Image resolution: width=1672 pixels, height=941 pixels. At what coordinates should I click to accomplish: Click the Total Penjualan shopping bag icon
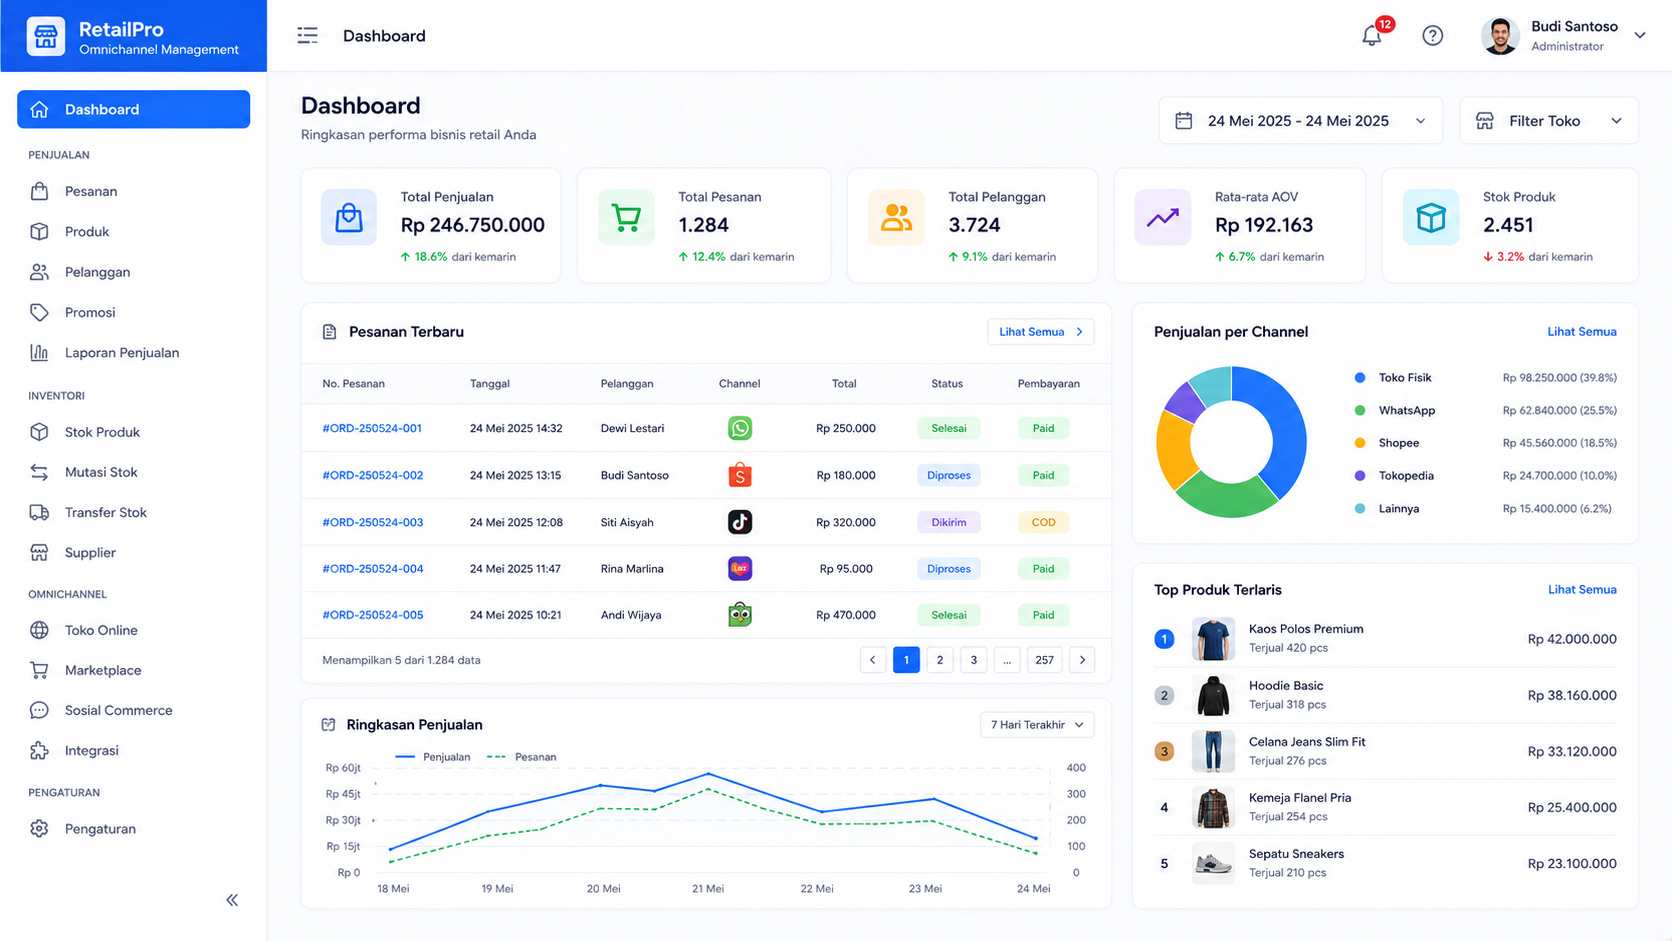(x=349, y=217)
